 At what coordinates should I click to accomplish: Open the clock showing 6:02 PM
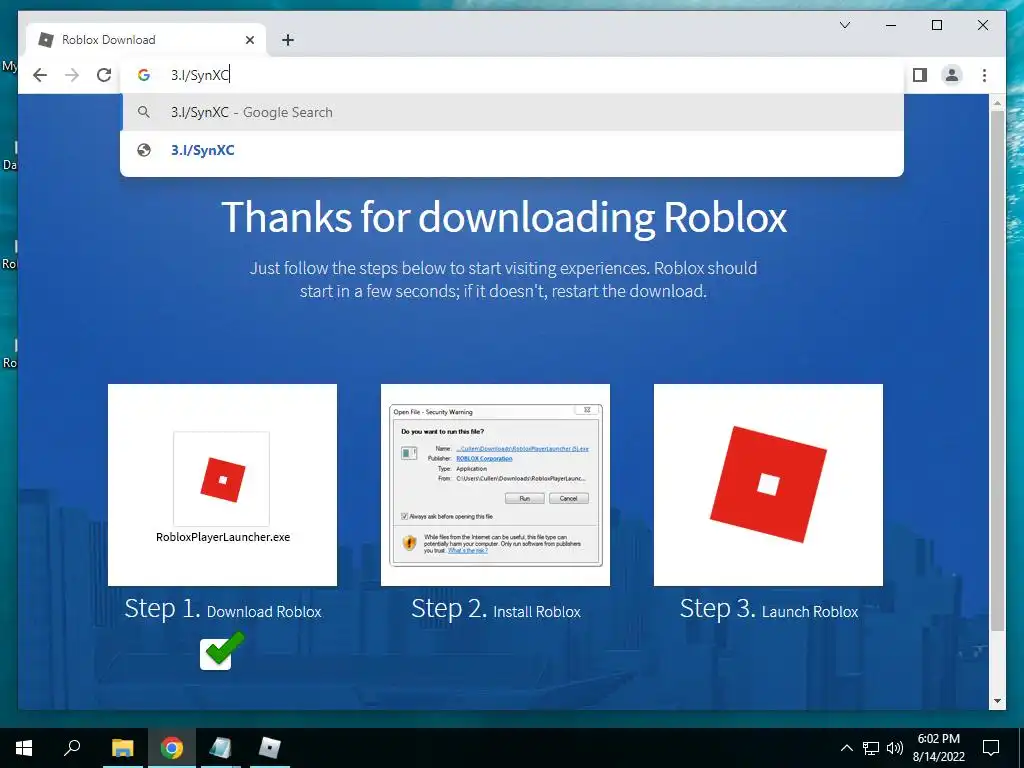(x=938, y=748)
